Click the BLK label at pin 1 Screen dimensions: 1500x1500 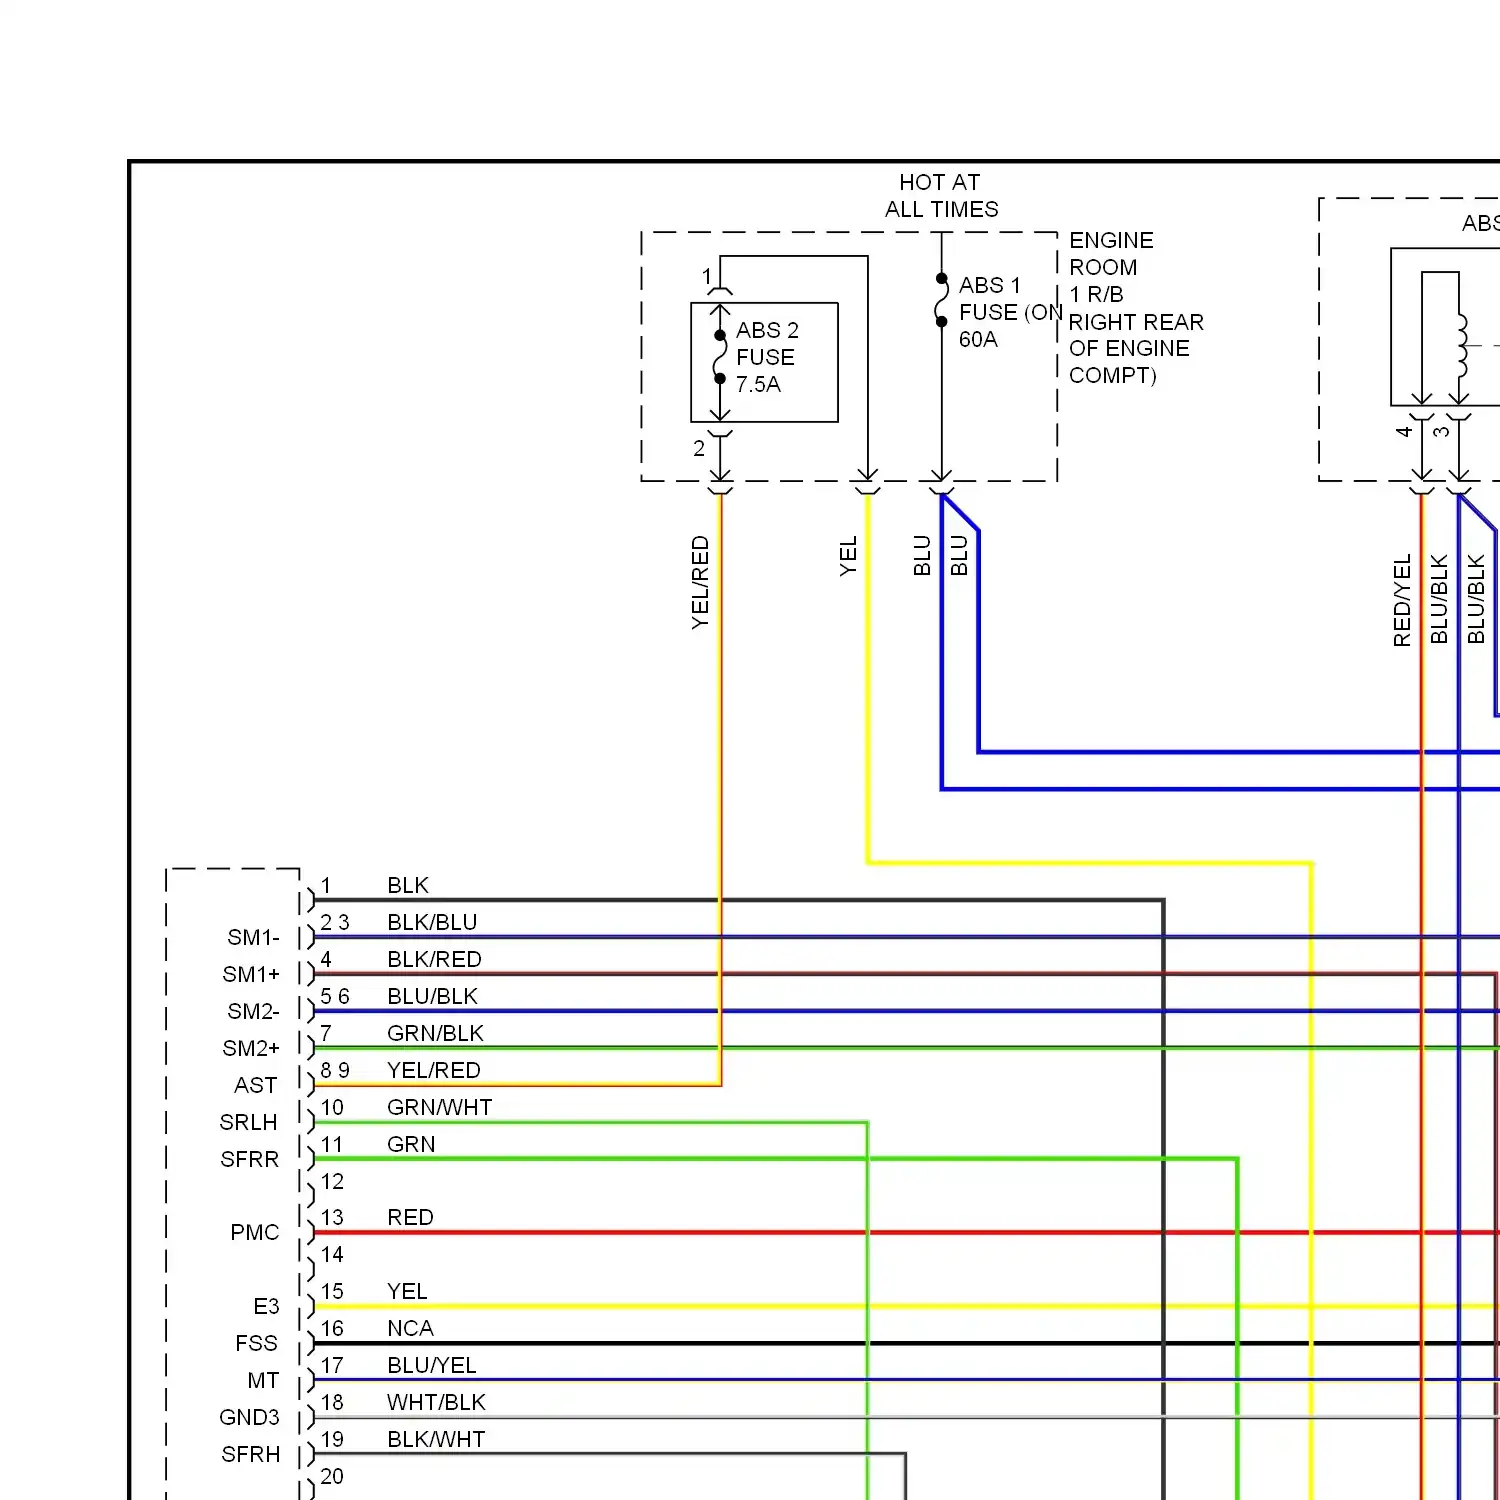click(408, 885)
